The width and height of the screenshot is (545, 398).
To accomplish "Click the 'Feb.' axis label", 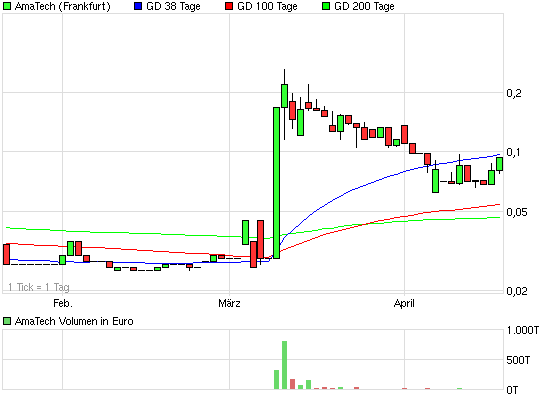I will [63, 303].
